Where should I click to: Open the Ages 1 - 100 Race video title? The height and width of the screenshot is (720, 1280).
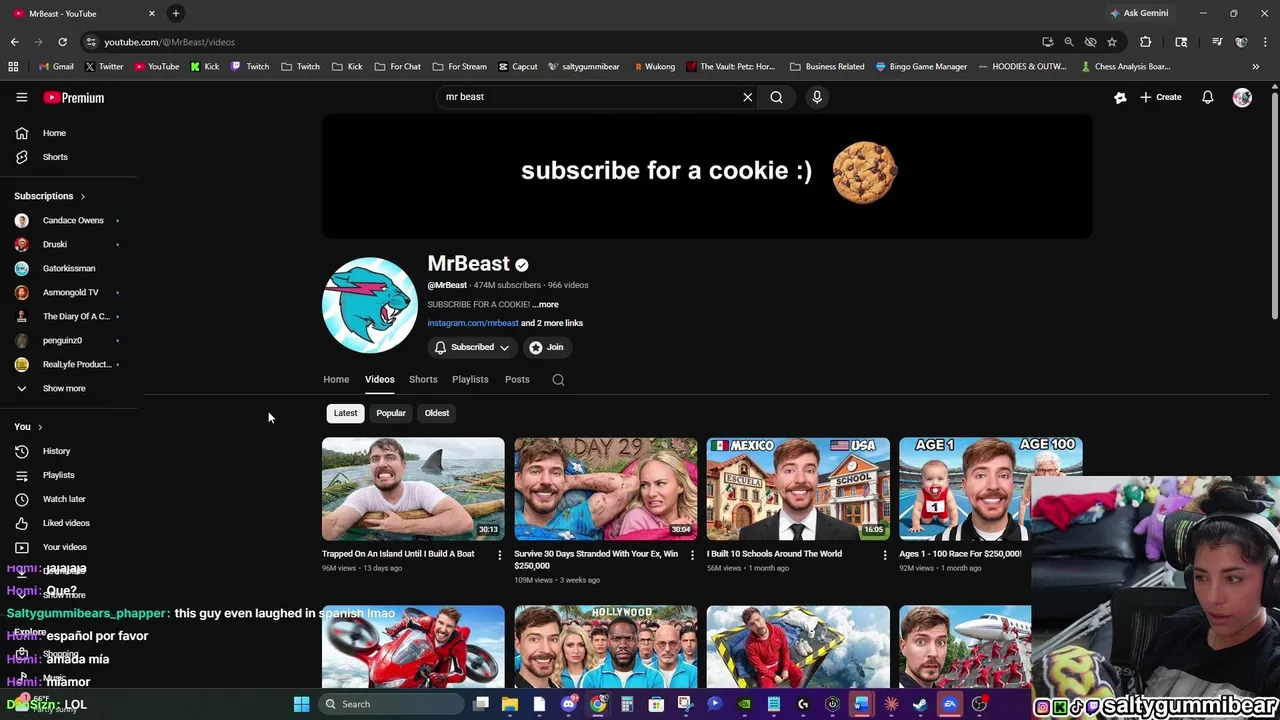click(960, 554)
